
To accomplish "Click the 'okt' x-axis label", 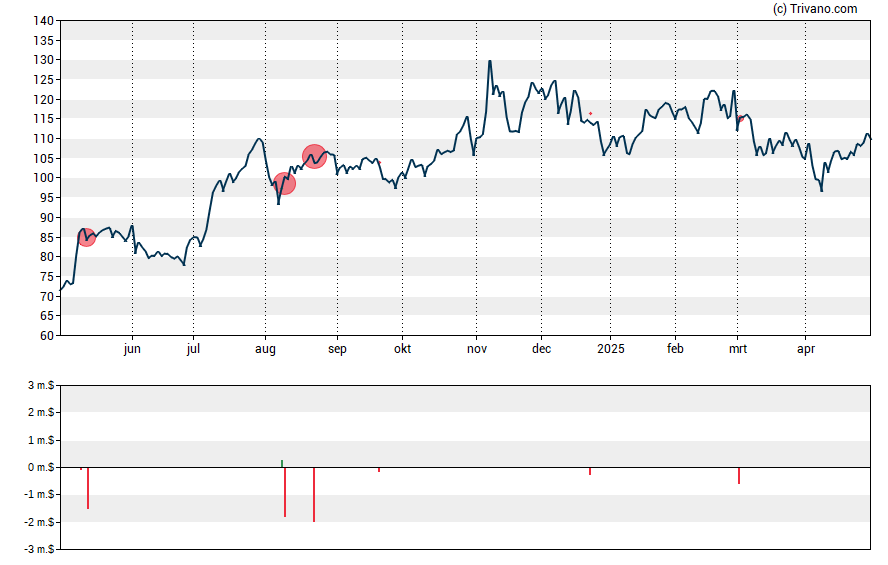I will pyautogui.click(x=403, y=349).
